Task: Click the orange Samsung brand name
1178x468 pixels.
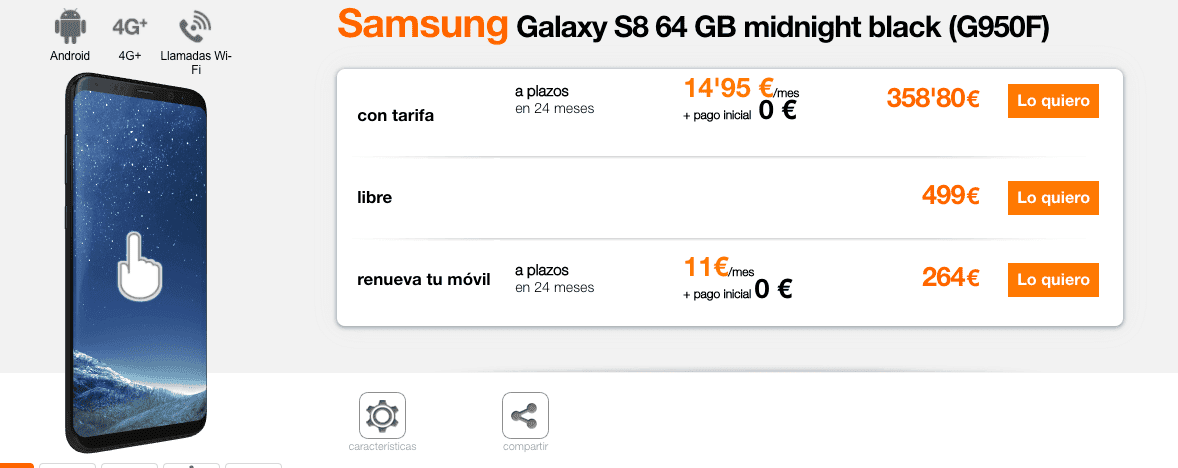Action: coord(423,26)
